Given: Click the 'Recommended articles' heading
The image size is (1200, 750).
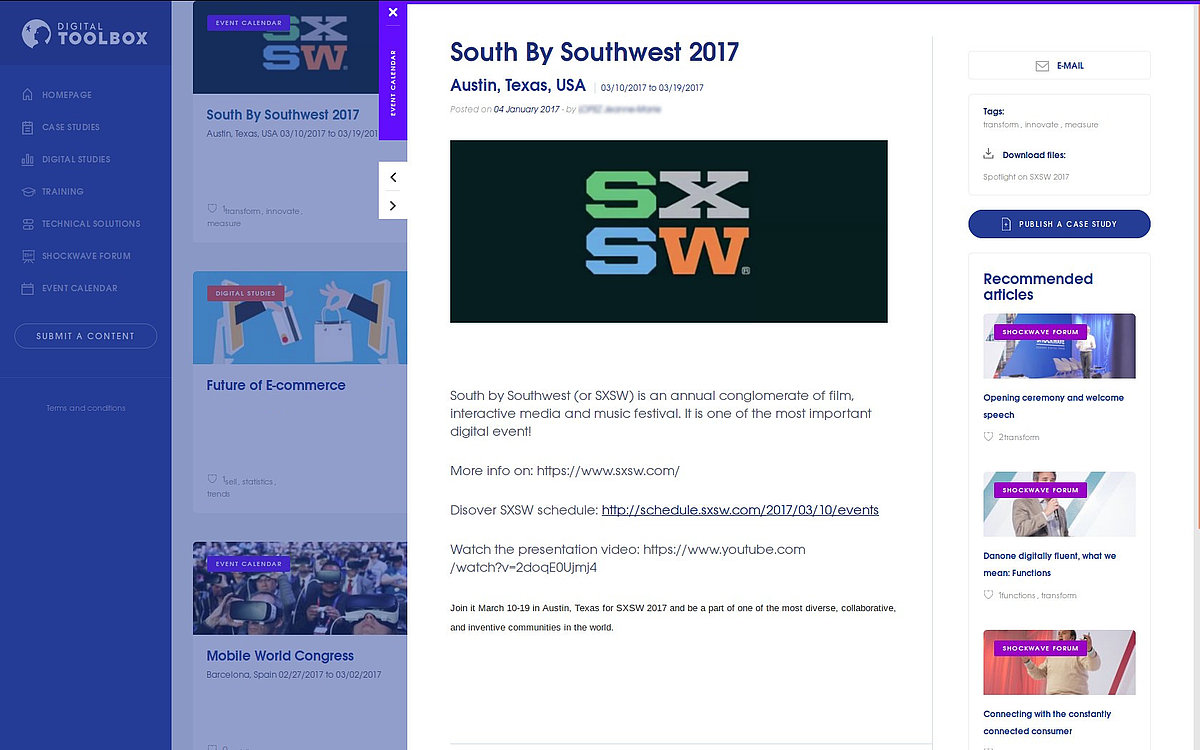Looking at the screenshot, I should pos(1038,287).
